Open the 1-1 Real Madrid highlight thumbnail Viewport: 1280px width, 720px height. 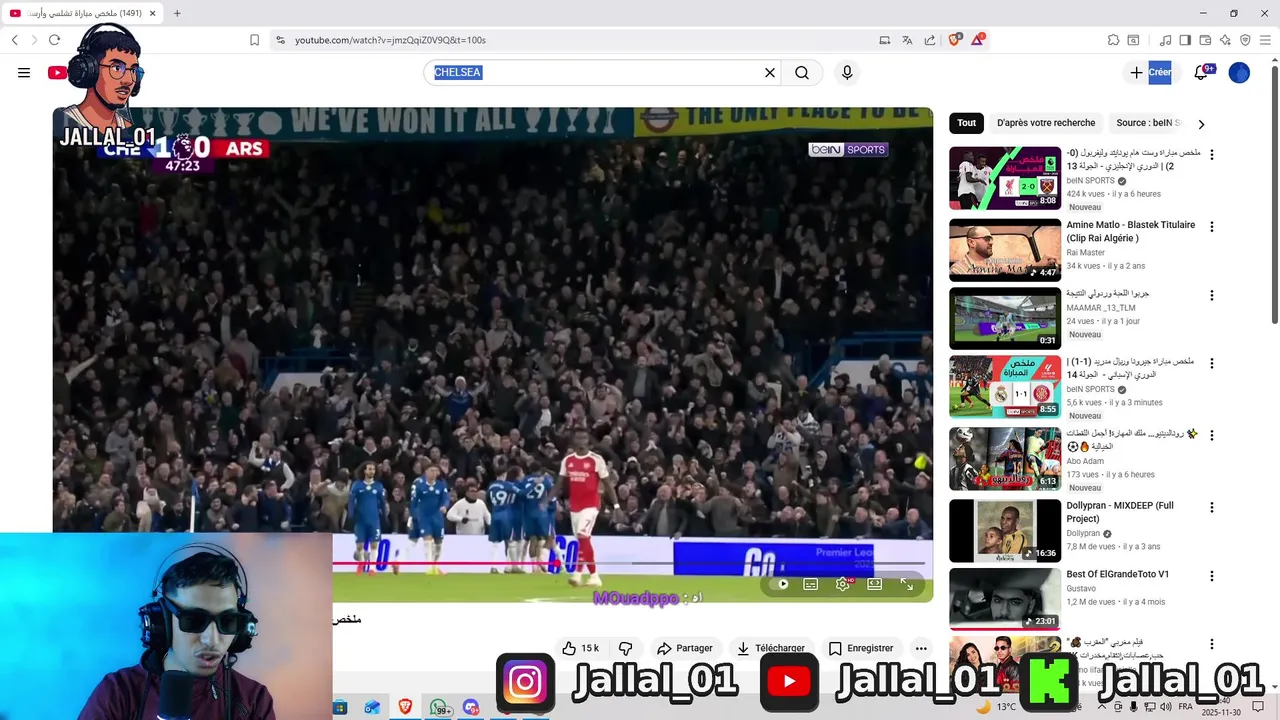coord(1004,386)
